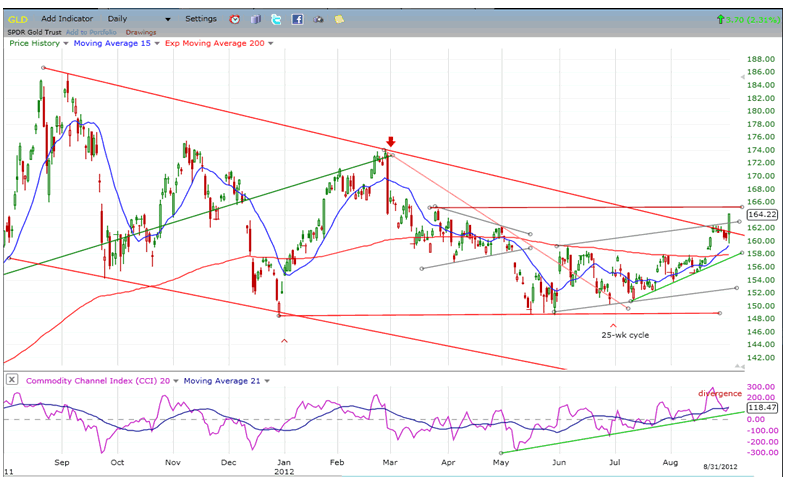Screen dimensions: 786x486
Task: Click the camera snapshot icon
Action: coord(319,19)
